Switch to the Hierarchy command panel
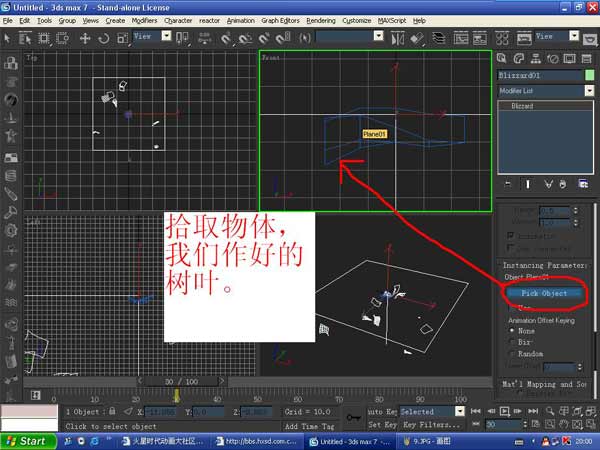The height and width of the screenshot is (450, 600). coord(535,58)
